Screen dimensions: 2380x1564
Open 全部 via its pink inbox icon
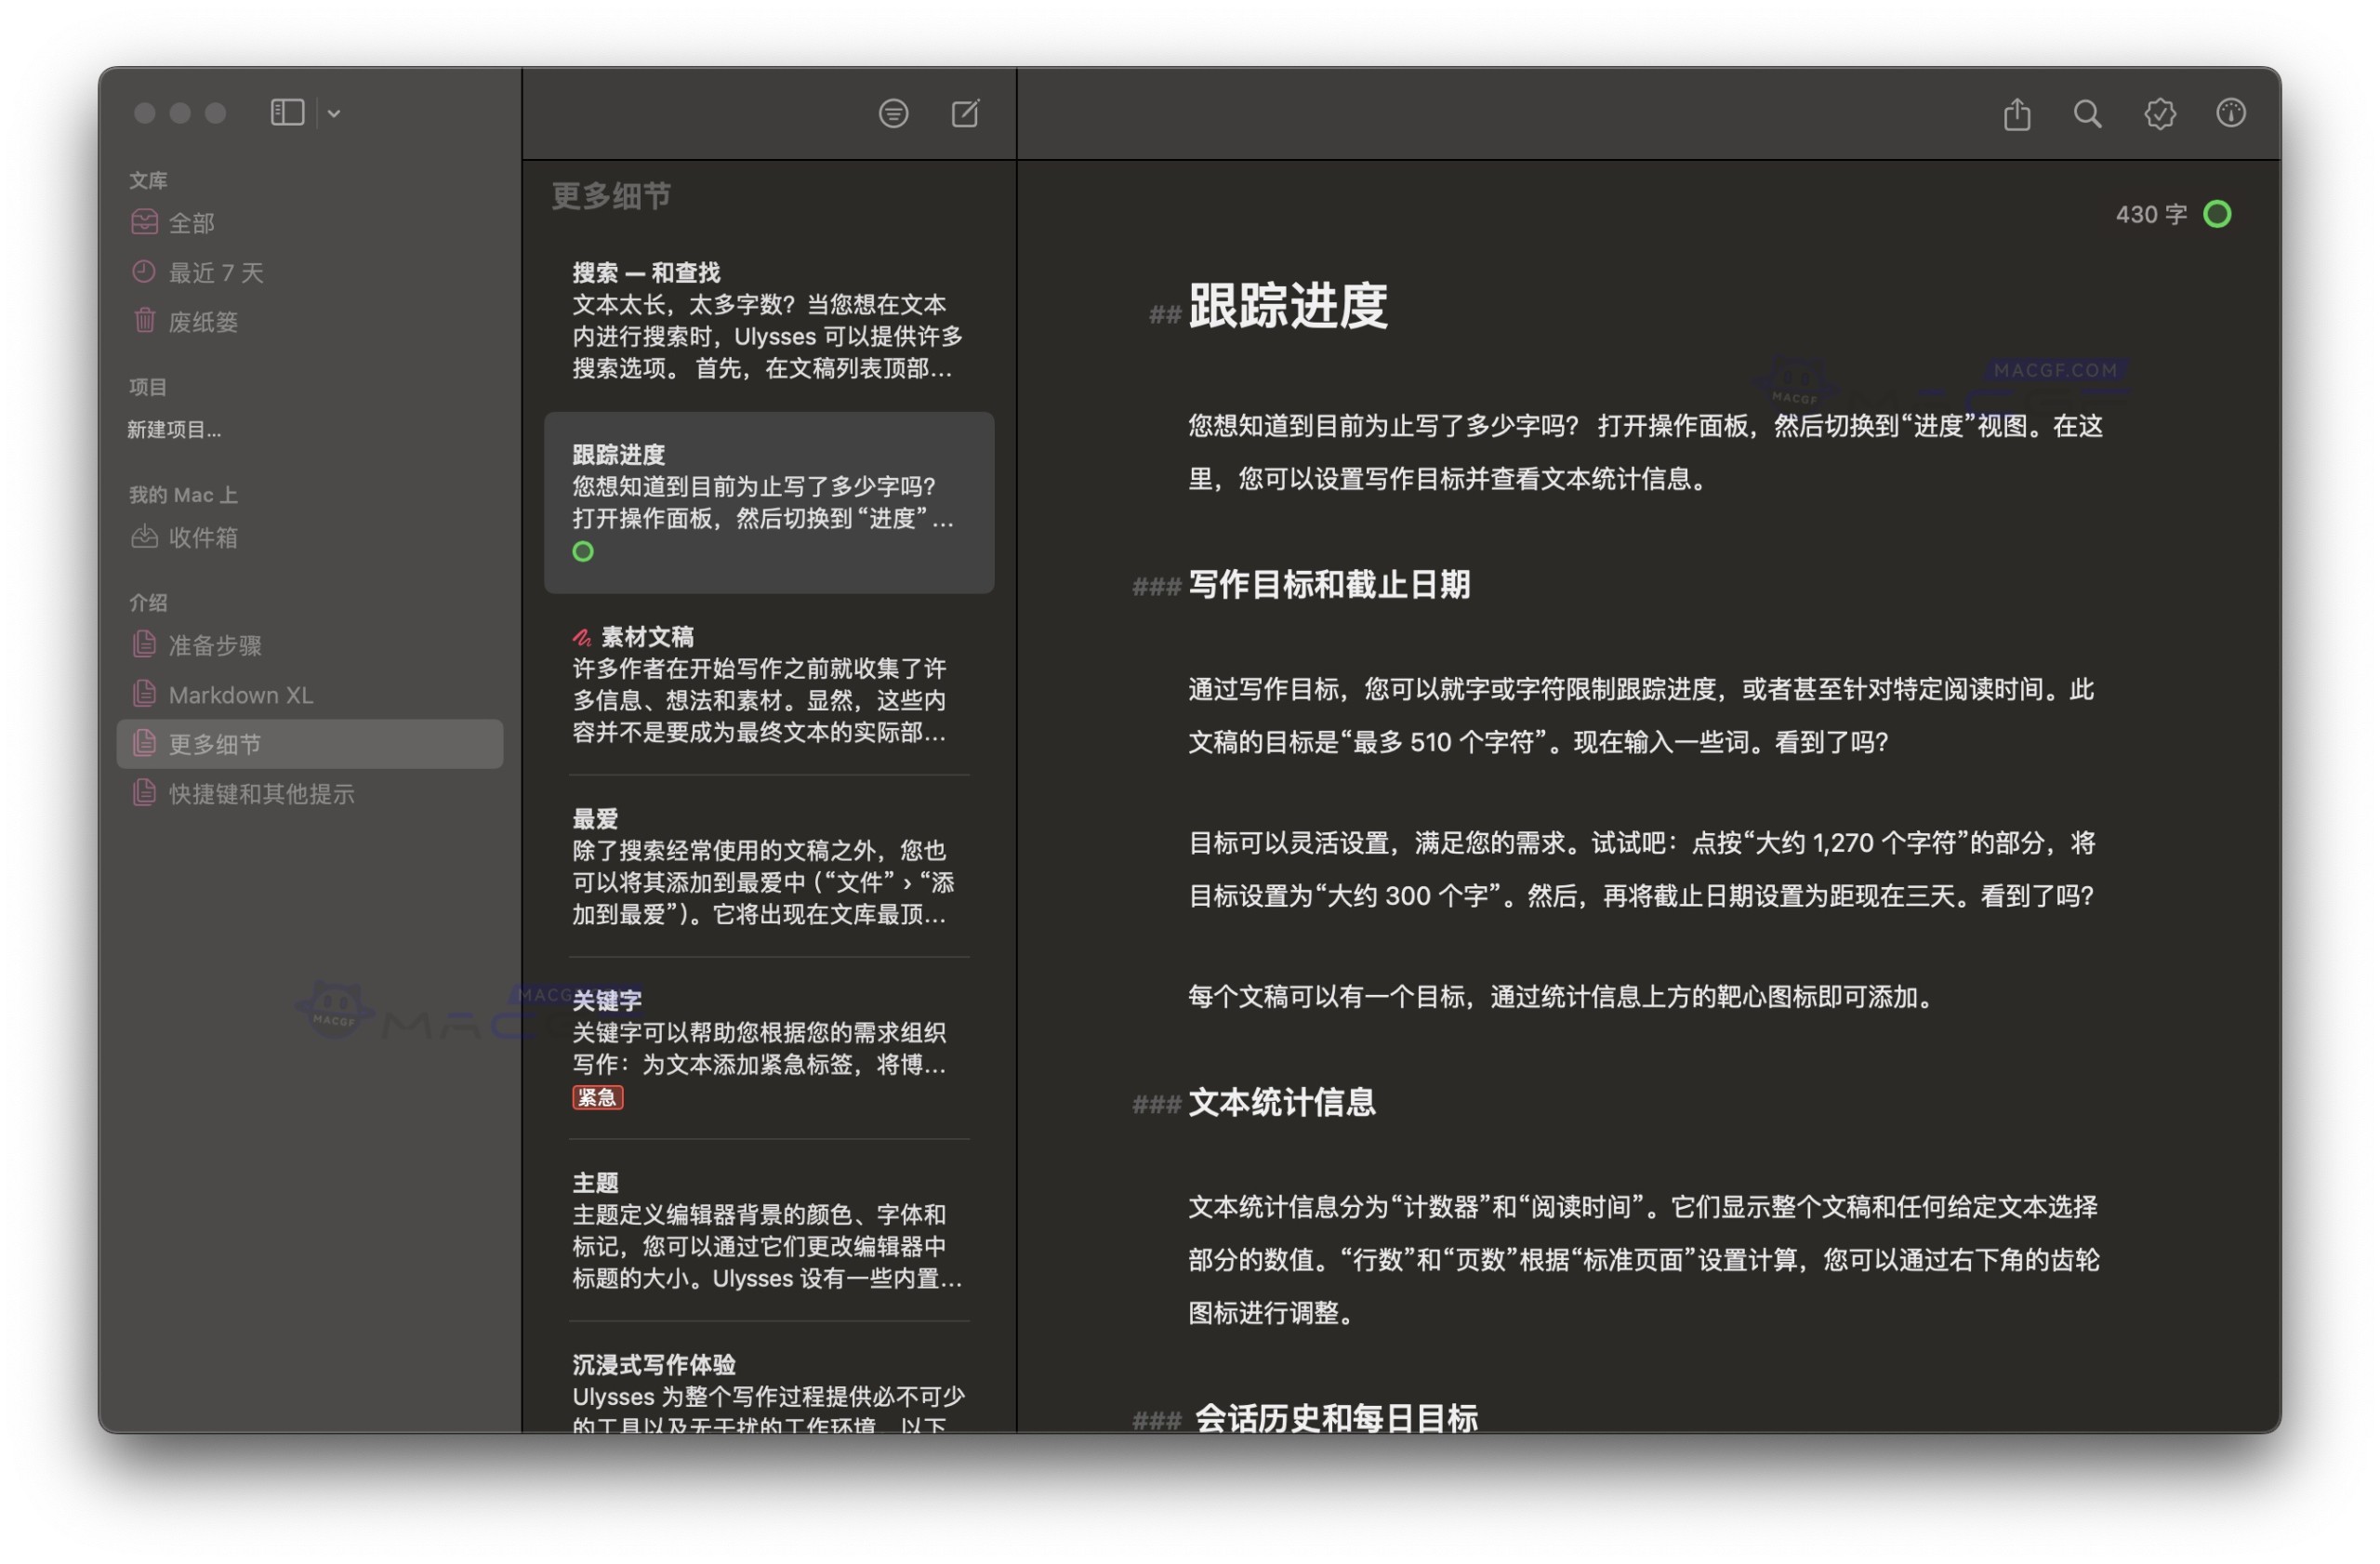click(146, 222)
